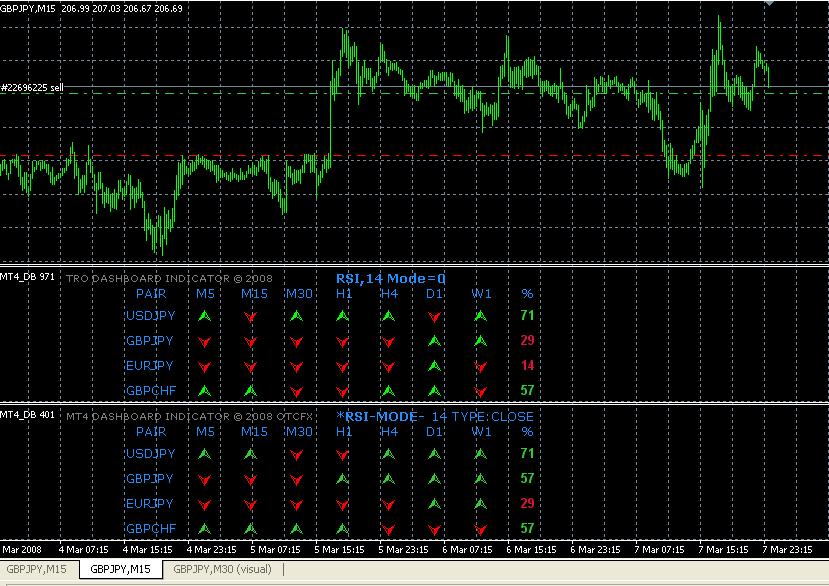This screenshot has width=829, height=586.
Task: Click EURJPY W1 red down arrow in TRO dashboard
Action: pos(480,367)
